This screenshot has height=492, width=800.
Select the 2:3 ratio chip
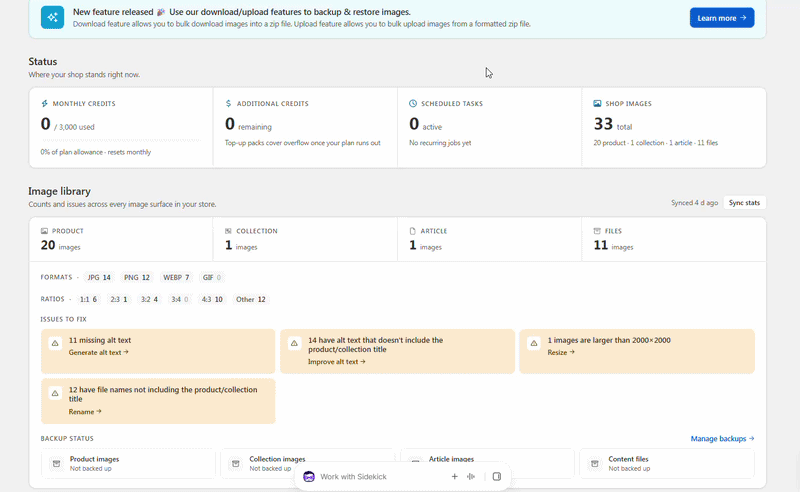pyautogui.click(x=119, y=300)
